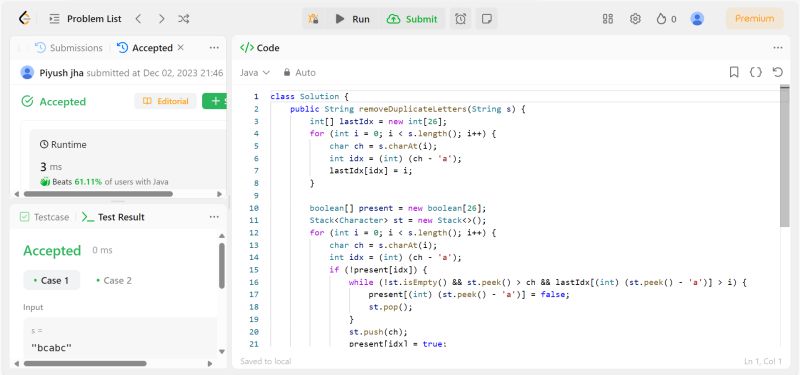Open the notes sticky icon
Image resolution: width=800 pixels, height=375 pixels.
click(487, 19)
